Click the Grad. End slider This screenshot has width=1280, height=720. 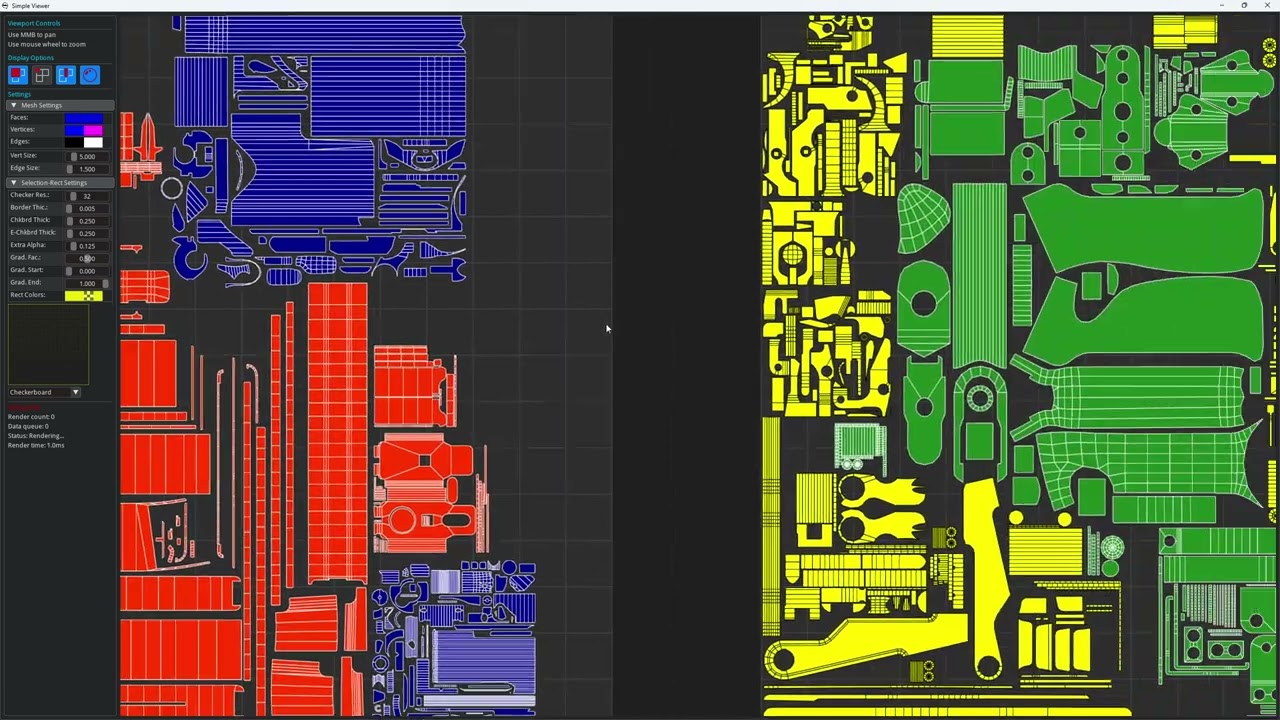(88, 283)
